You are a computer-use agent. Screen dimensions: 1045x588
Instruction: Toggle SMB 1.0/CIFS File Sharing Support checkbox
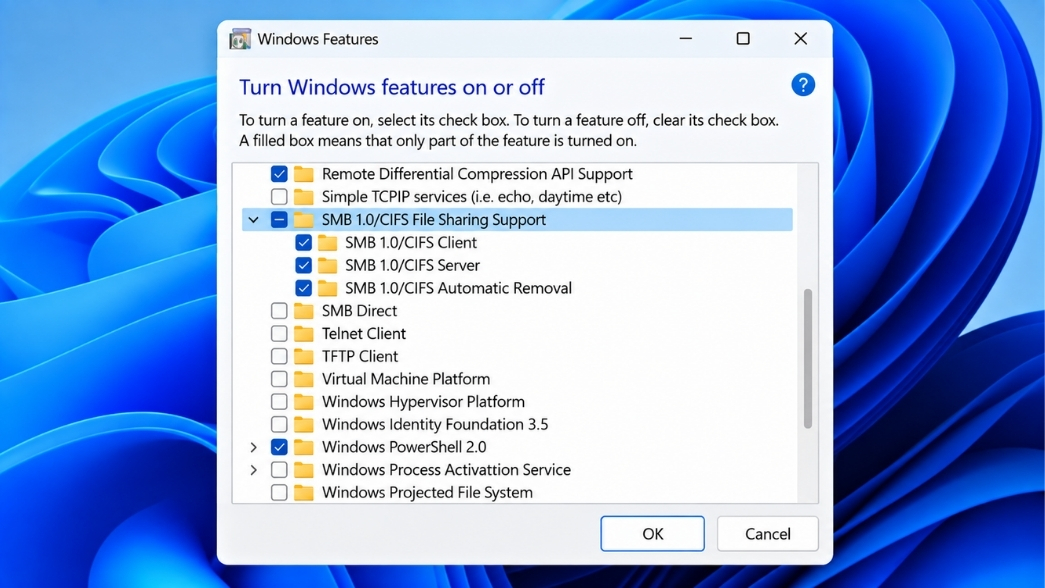pyautogui.click(x=279, y=219)
